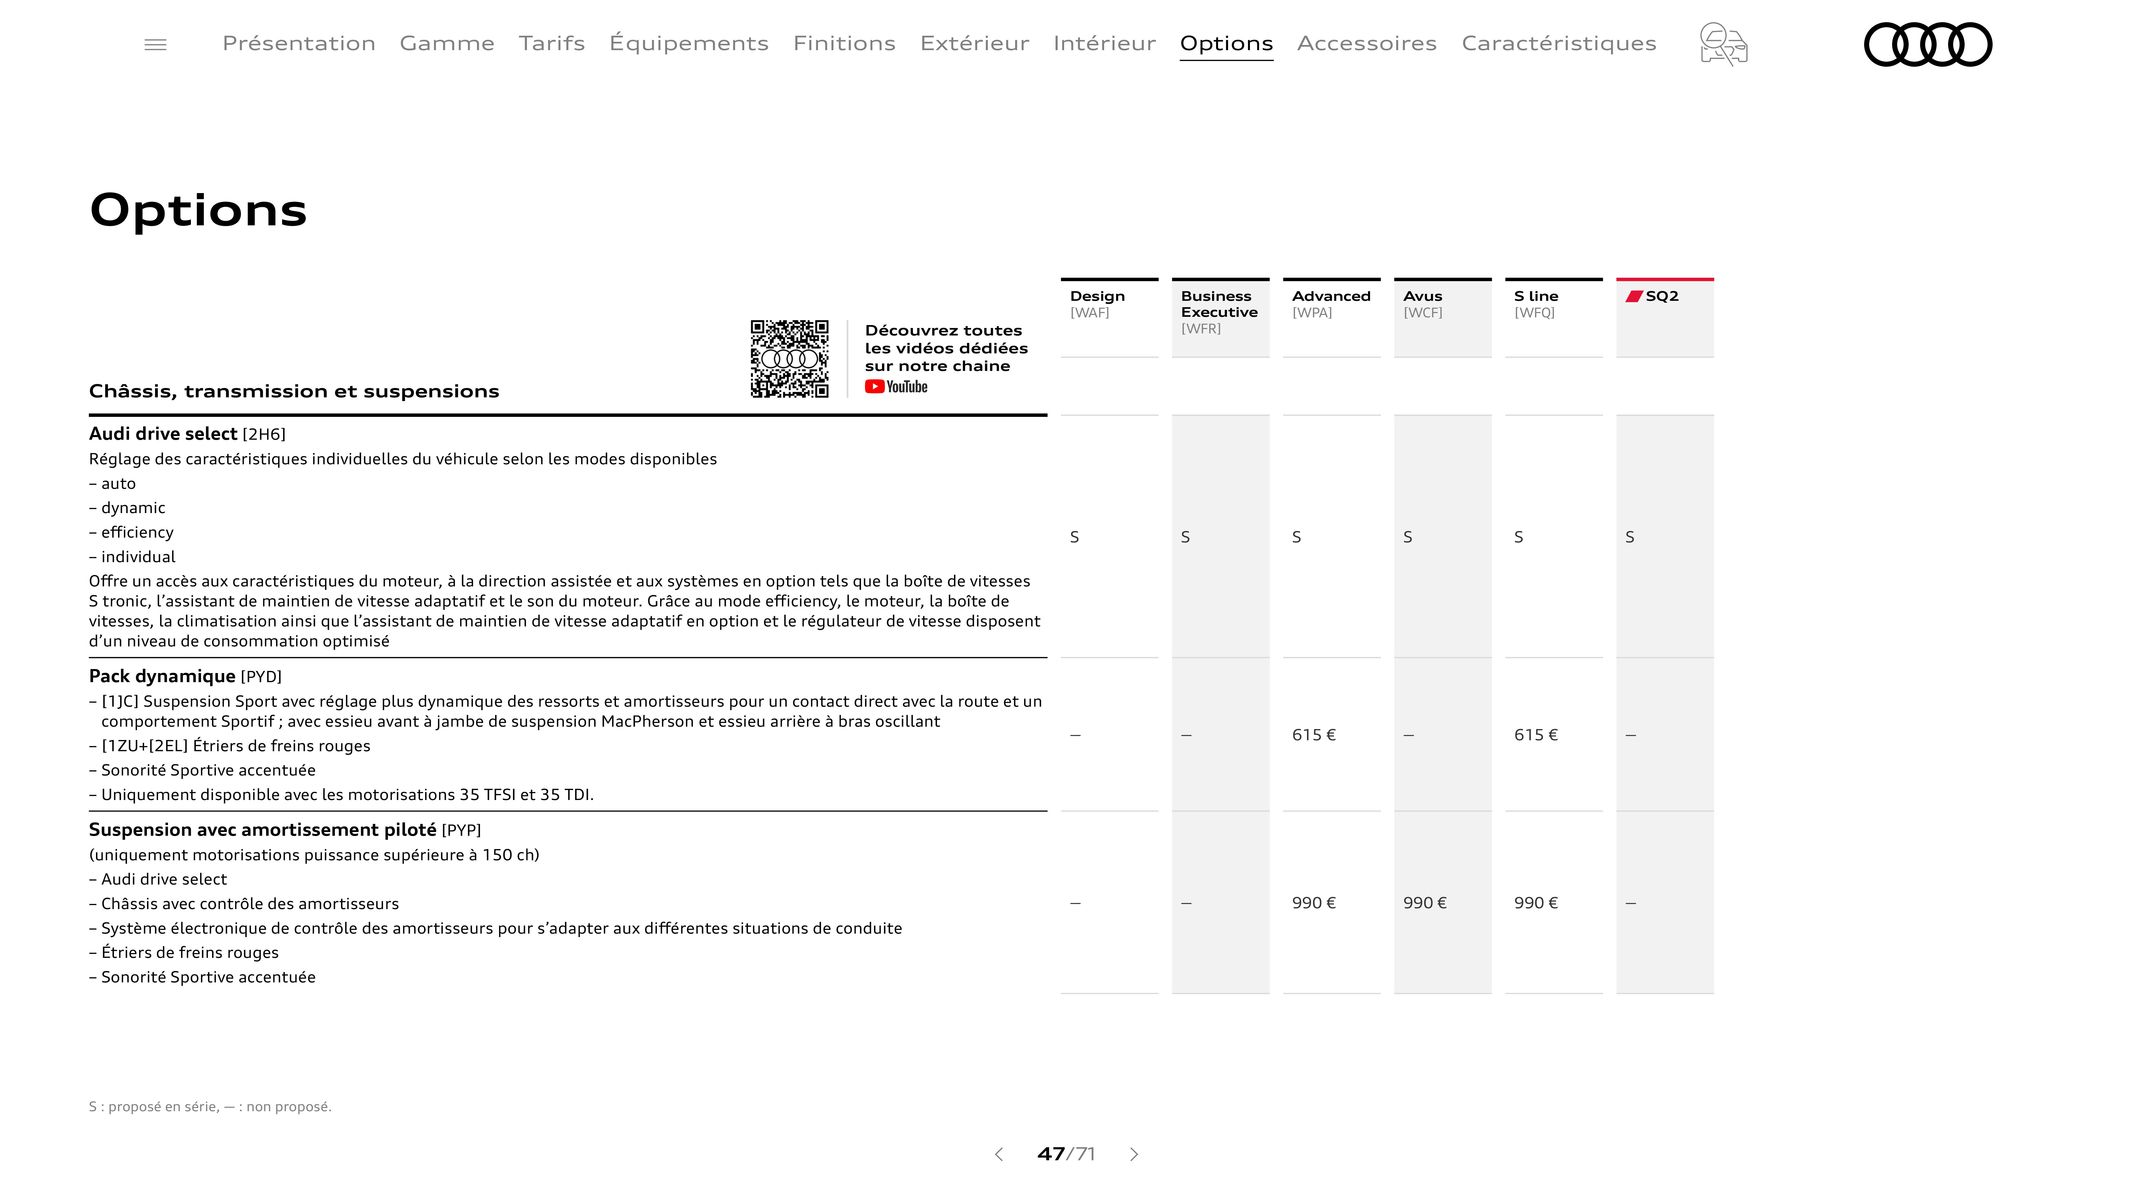Click the Audi rings logo

(x=1928, y=44)
